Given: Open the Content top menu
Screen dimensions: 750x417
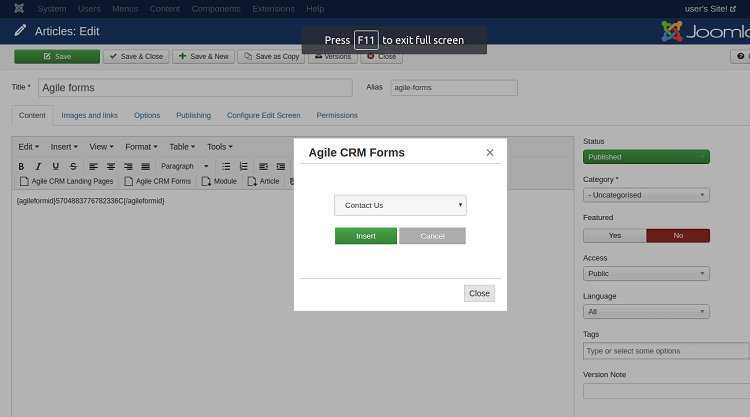Looking at the screenshot, I should [x=165, y=9].
